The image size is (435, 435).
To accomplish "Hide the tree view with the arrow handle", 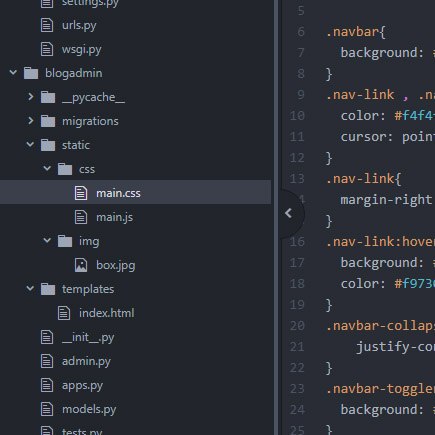I will [x=289, y=213].
